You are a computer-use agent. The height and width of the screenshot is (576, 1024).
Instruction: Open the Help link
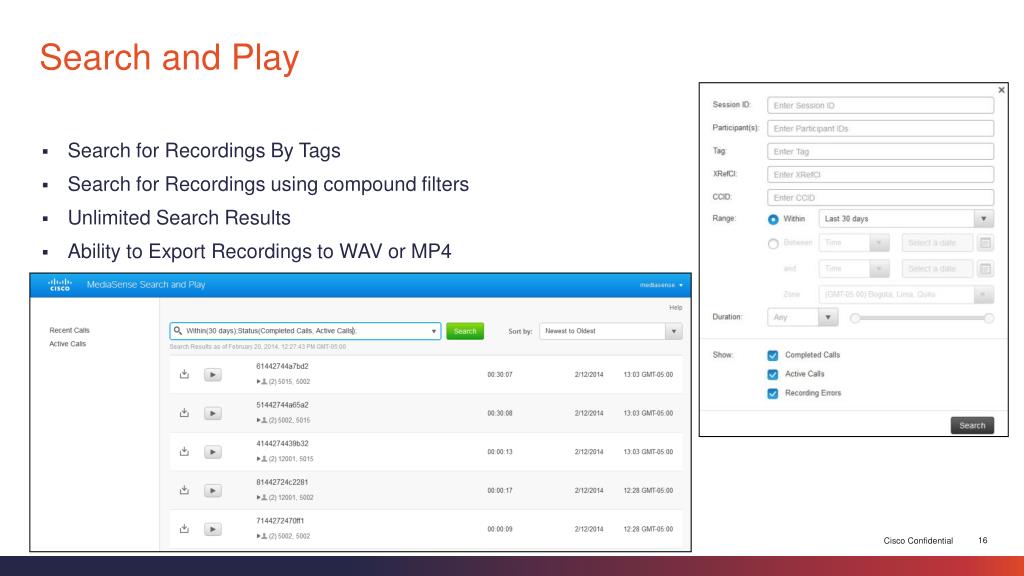pos(675,308)
